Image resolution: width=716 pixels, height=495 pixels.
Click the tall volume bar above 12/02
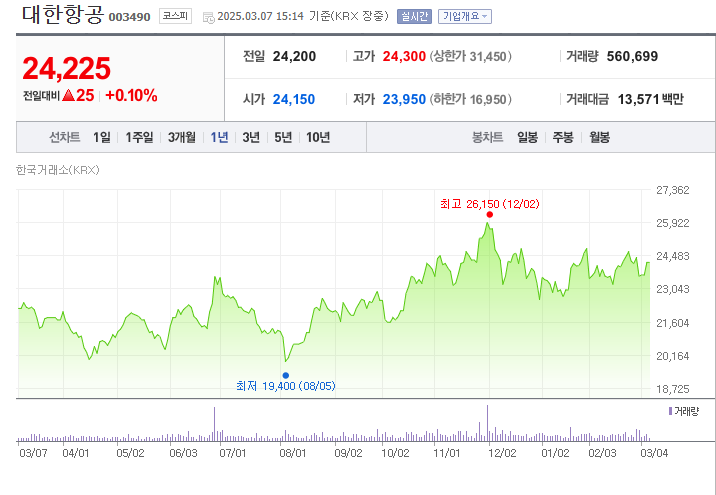(x=487, y=423)
